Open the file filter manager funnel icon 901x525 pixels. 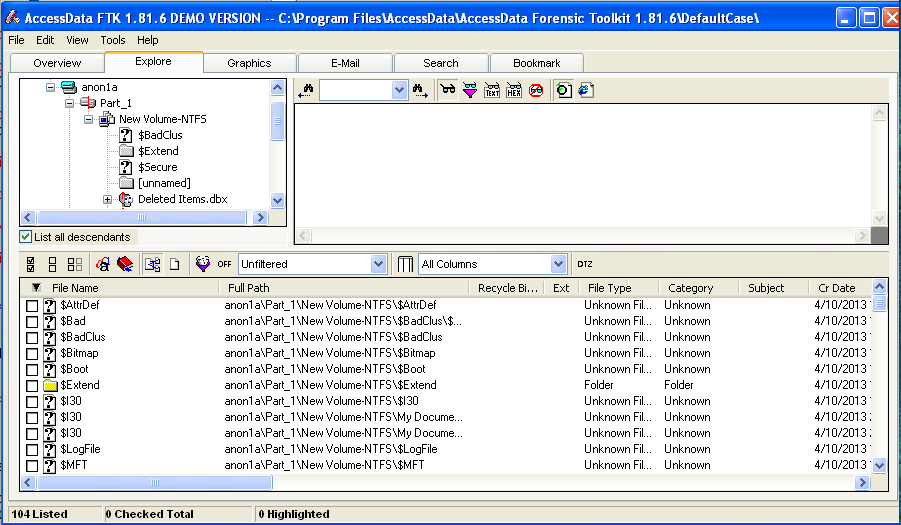pyautogui.click(x=203, y=264)
